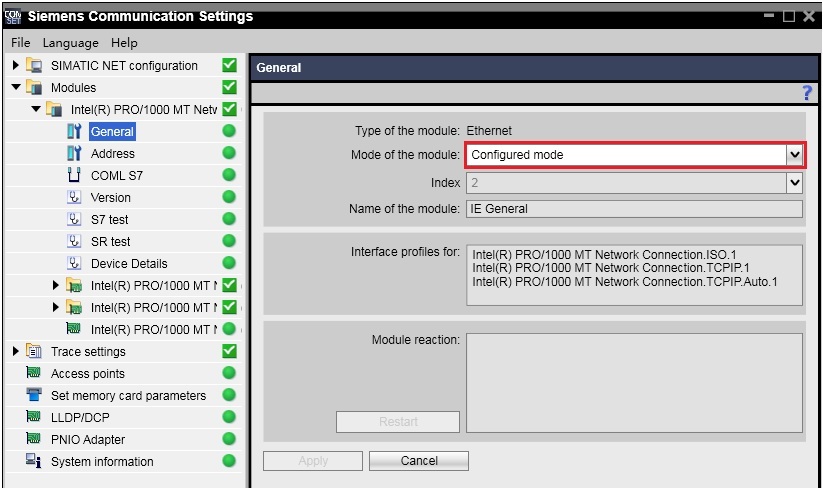Screen dimensions: 823x488
Task: Open the Mode of the module dropdown
Action: [635, 155]
